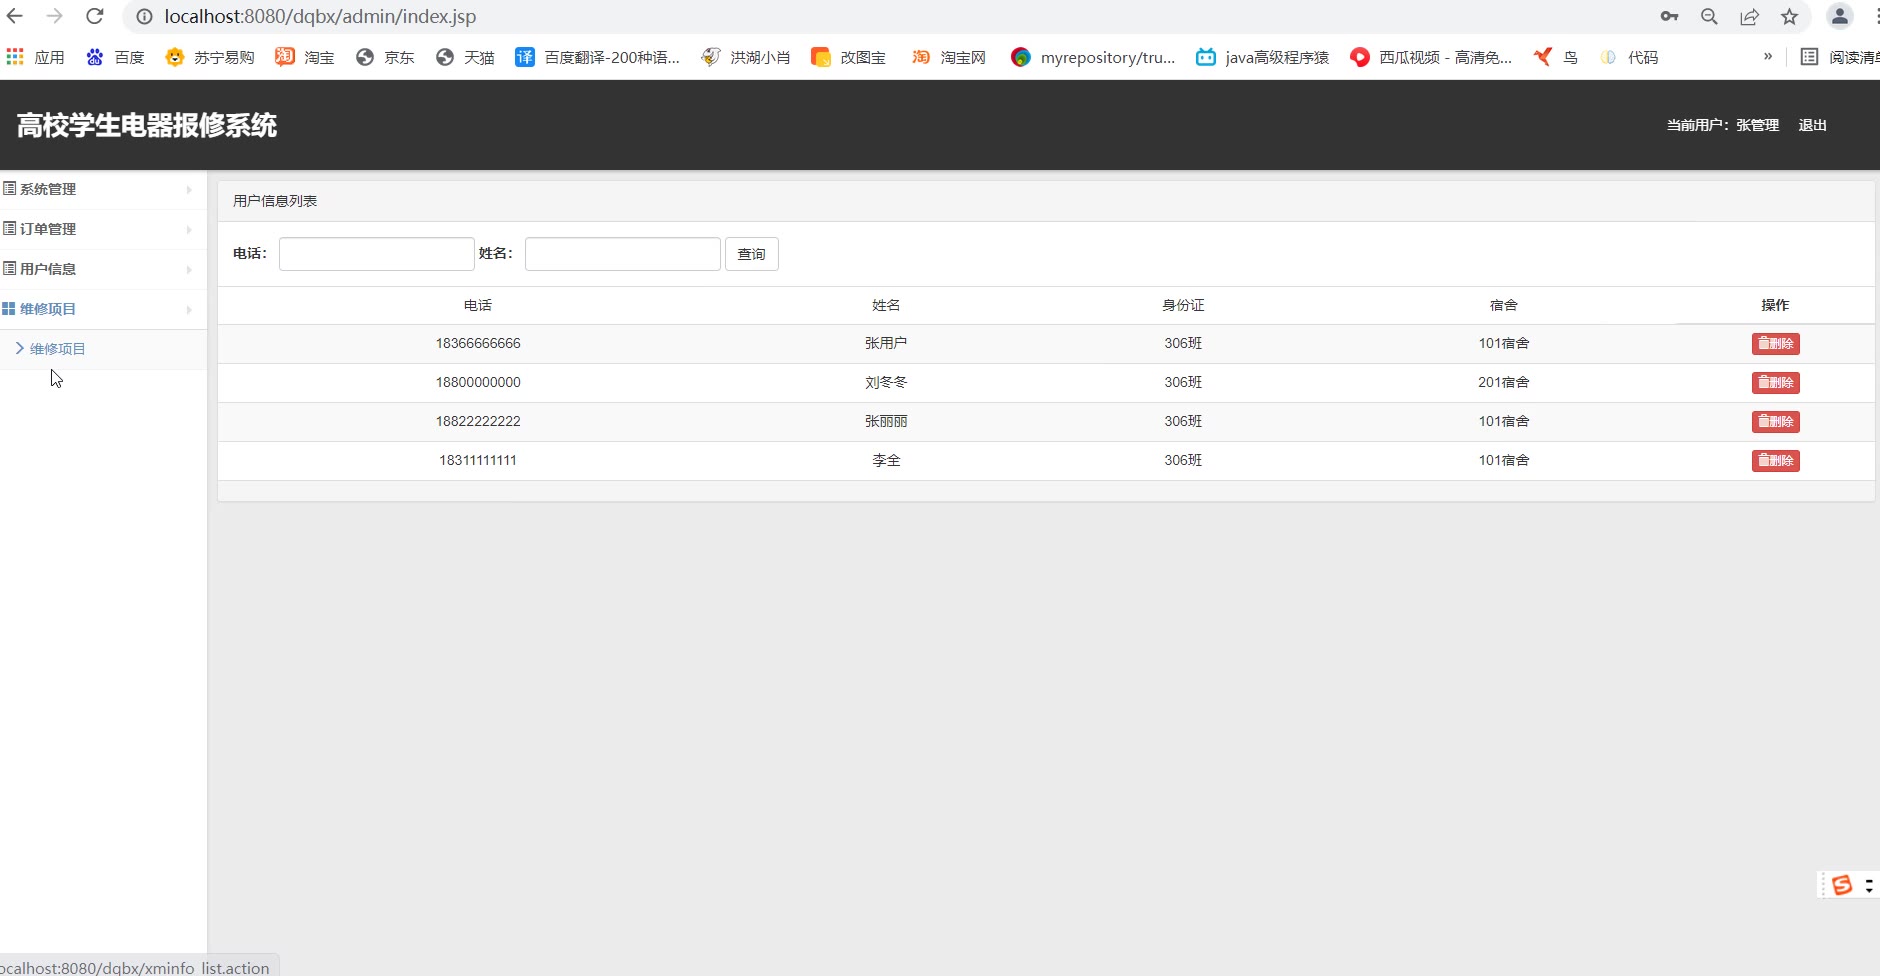Click the name cell 张用户
This screenshot has width=1880, height=976.
(x=886, y=343)
